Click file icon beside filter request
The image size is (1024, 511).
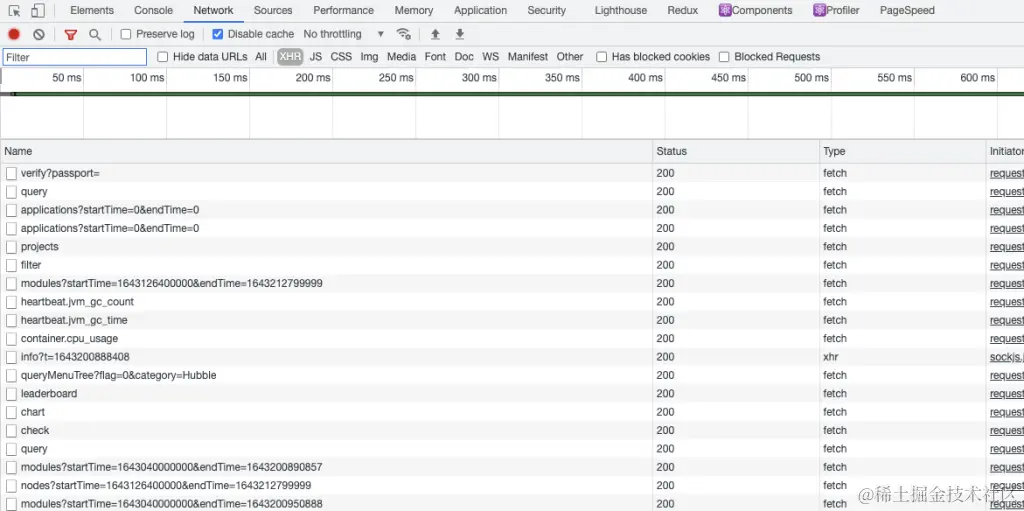click(11, 265)
